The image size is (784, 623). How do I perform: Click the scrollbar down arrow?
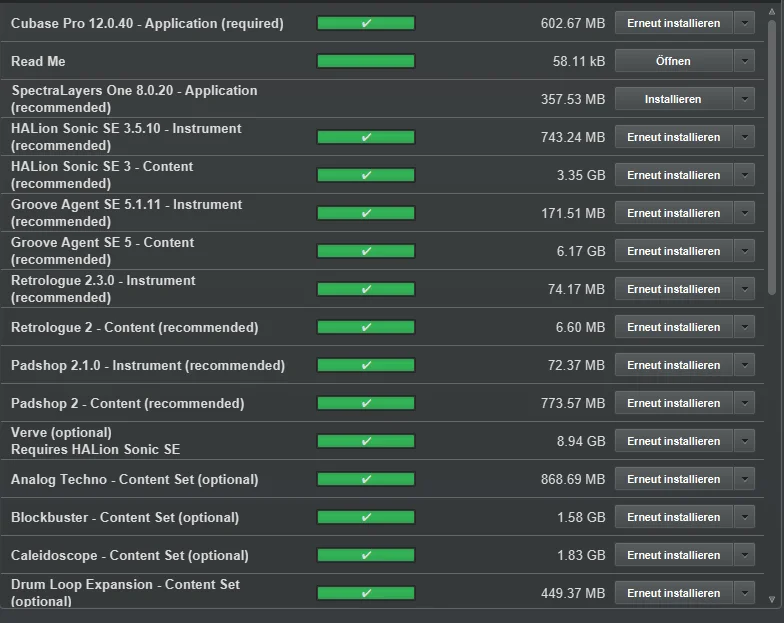772,599
